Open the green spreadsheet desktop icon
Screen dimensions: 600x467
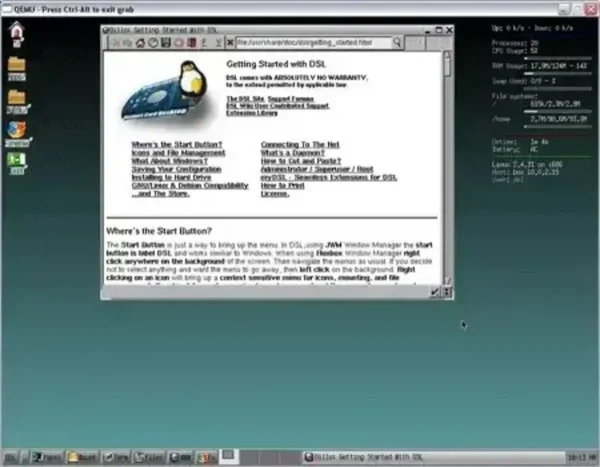point(16,163)
